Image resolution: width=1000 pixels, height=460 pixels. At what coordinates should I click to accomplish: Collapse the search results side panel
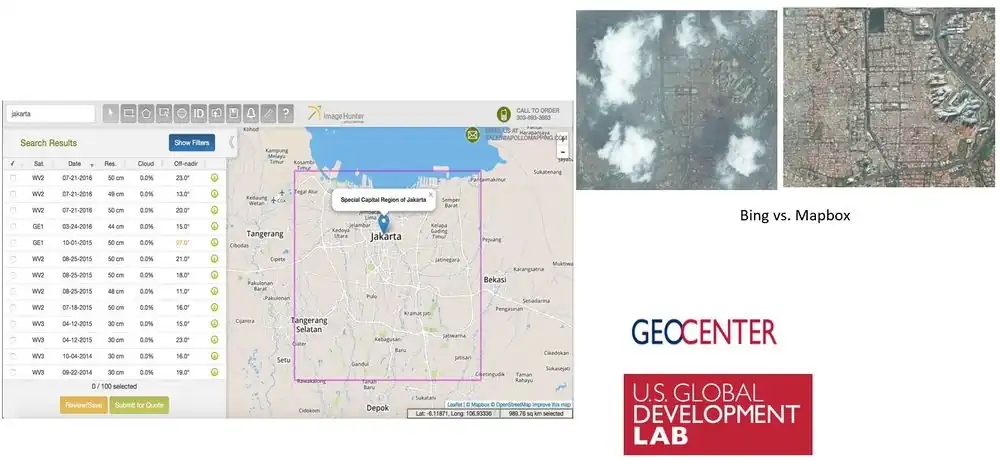(x=231, y=142)
